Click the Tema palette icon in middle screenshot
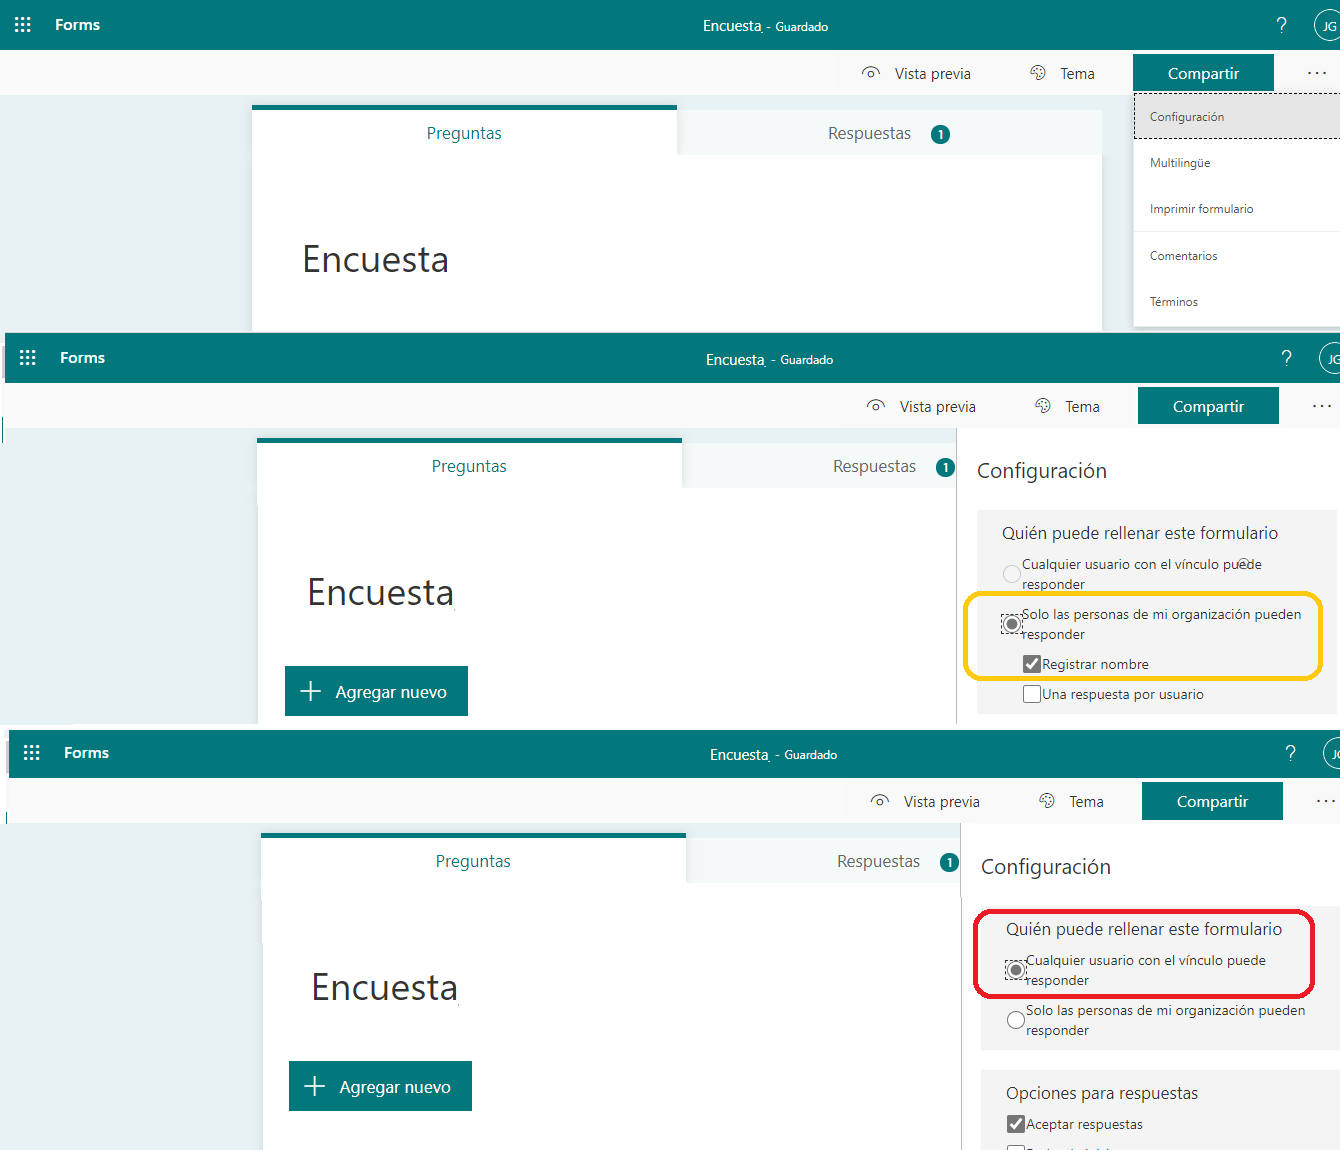This screenshot has width=1340, height=1150. (1043, 406)
